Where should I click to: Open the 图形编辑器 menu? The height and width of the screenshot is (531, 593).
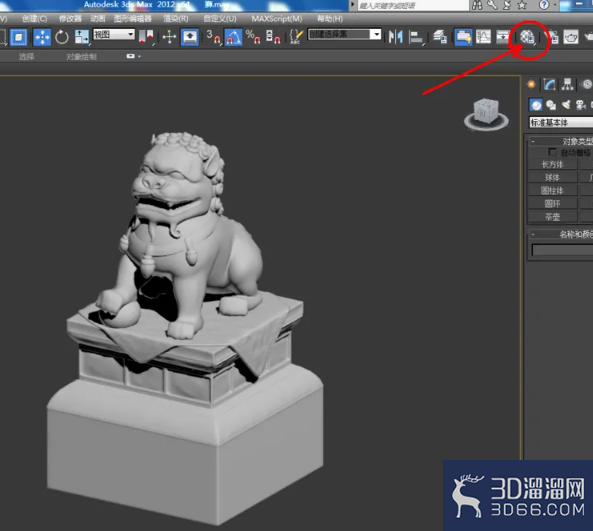tap(133, 19)
